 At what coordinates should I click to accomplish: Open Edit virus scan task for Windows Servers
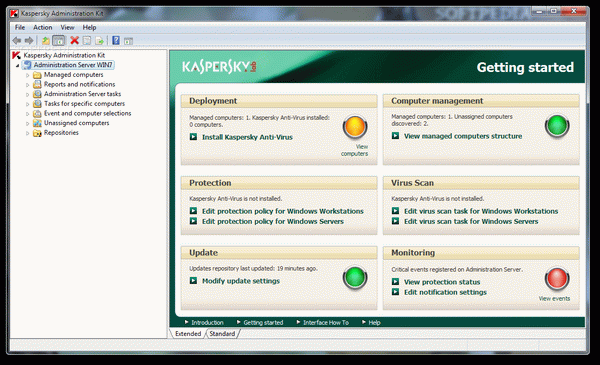click(x=471, y=221)
